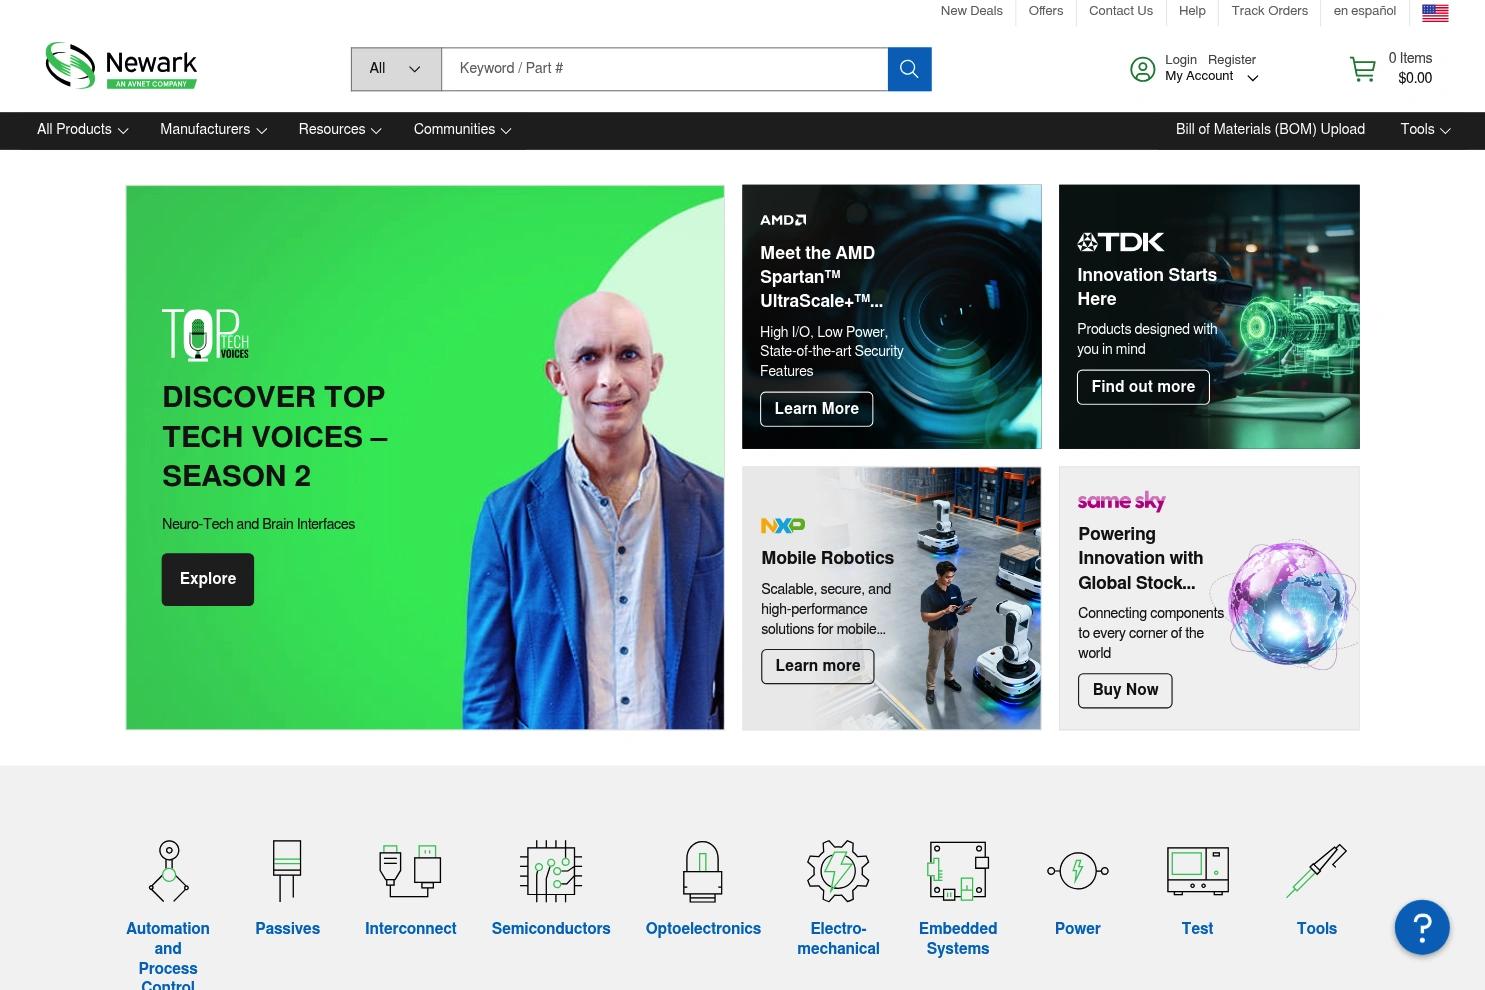Open the blue help question-mark bubble
1485x990 pixels.
coord(1422,927)
